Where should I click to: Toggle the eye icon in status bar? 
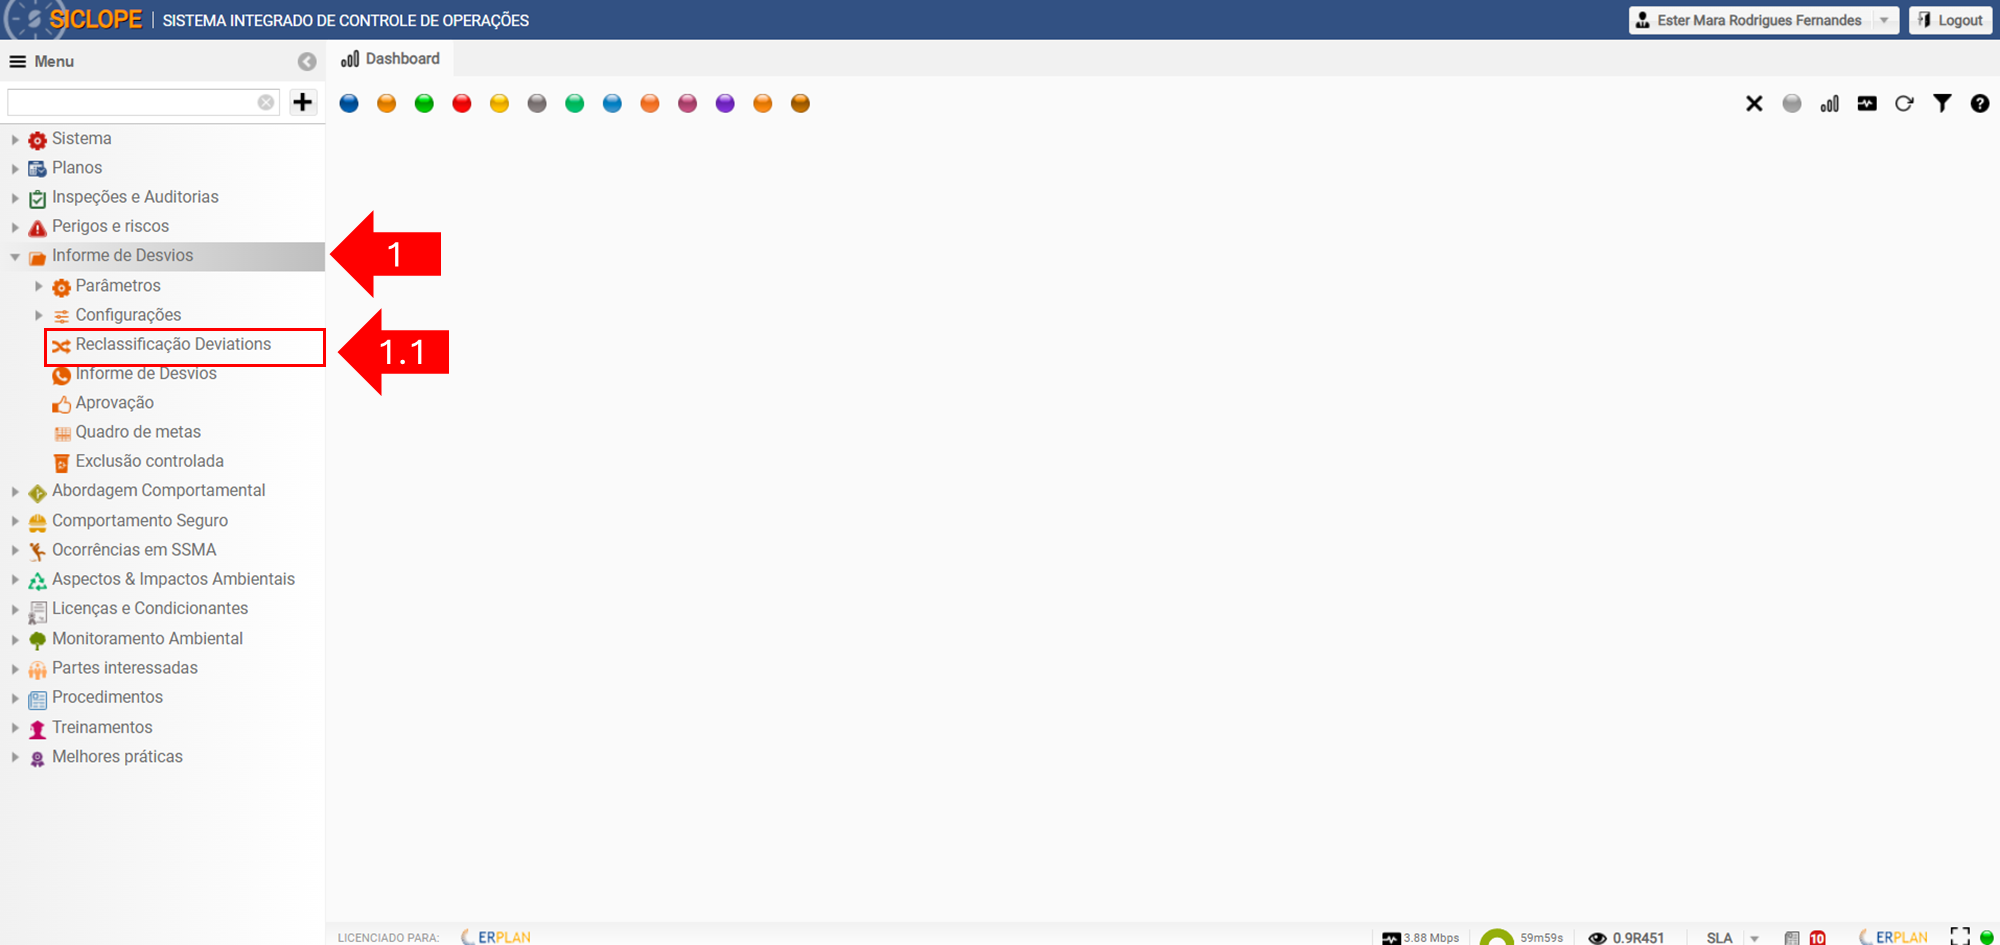coord(1597,938)
